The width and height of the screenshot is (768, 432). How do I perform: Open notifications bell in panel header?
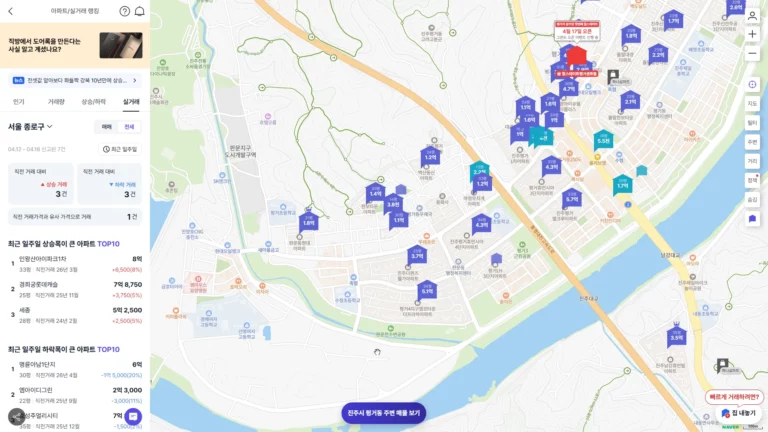(x=140, y=11)
